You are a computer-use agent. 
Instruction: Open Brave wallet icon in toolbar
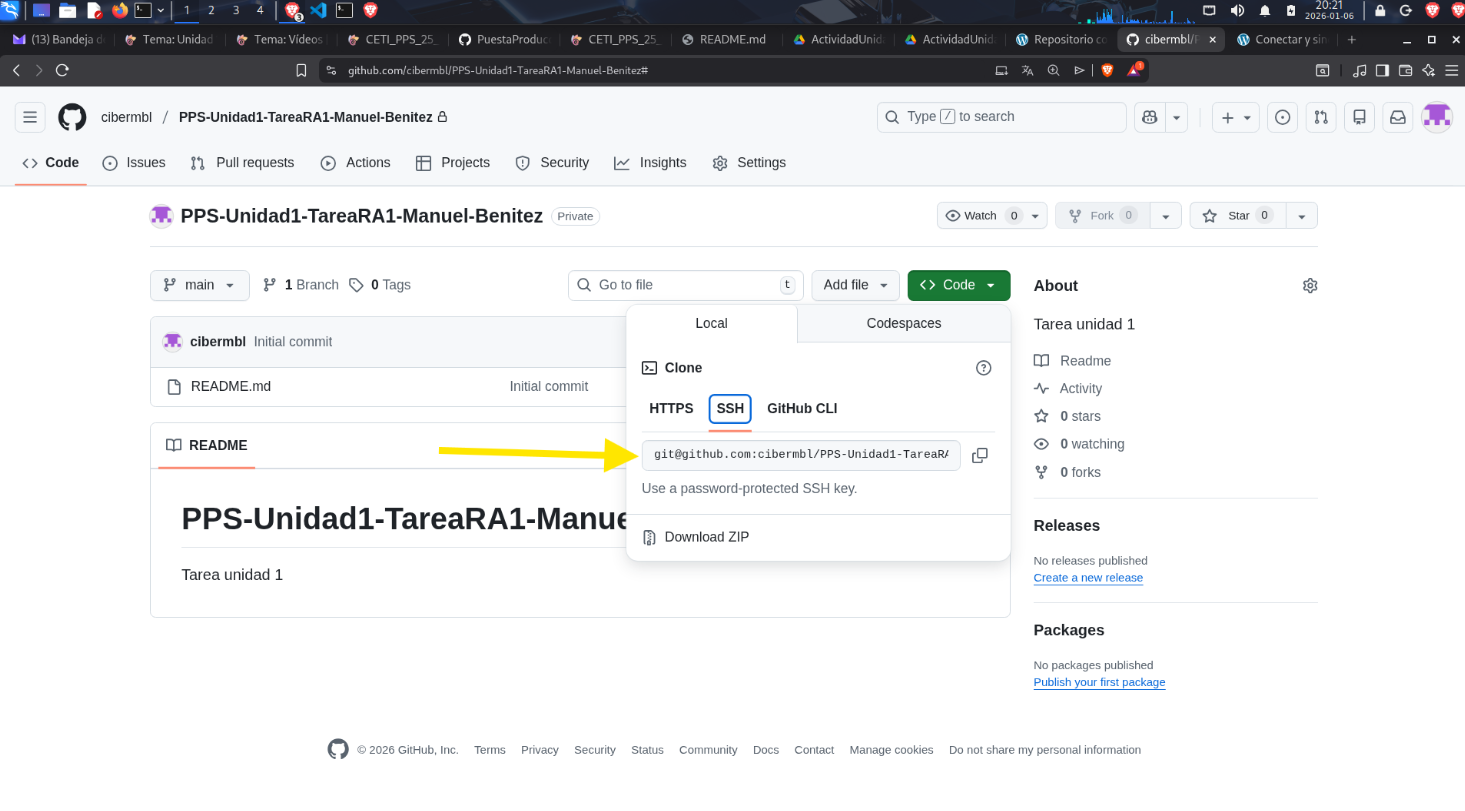(x=1405, y=70)
